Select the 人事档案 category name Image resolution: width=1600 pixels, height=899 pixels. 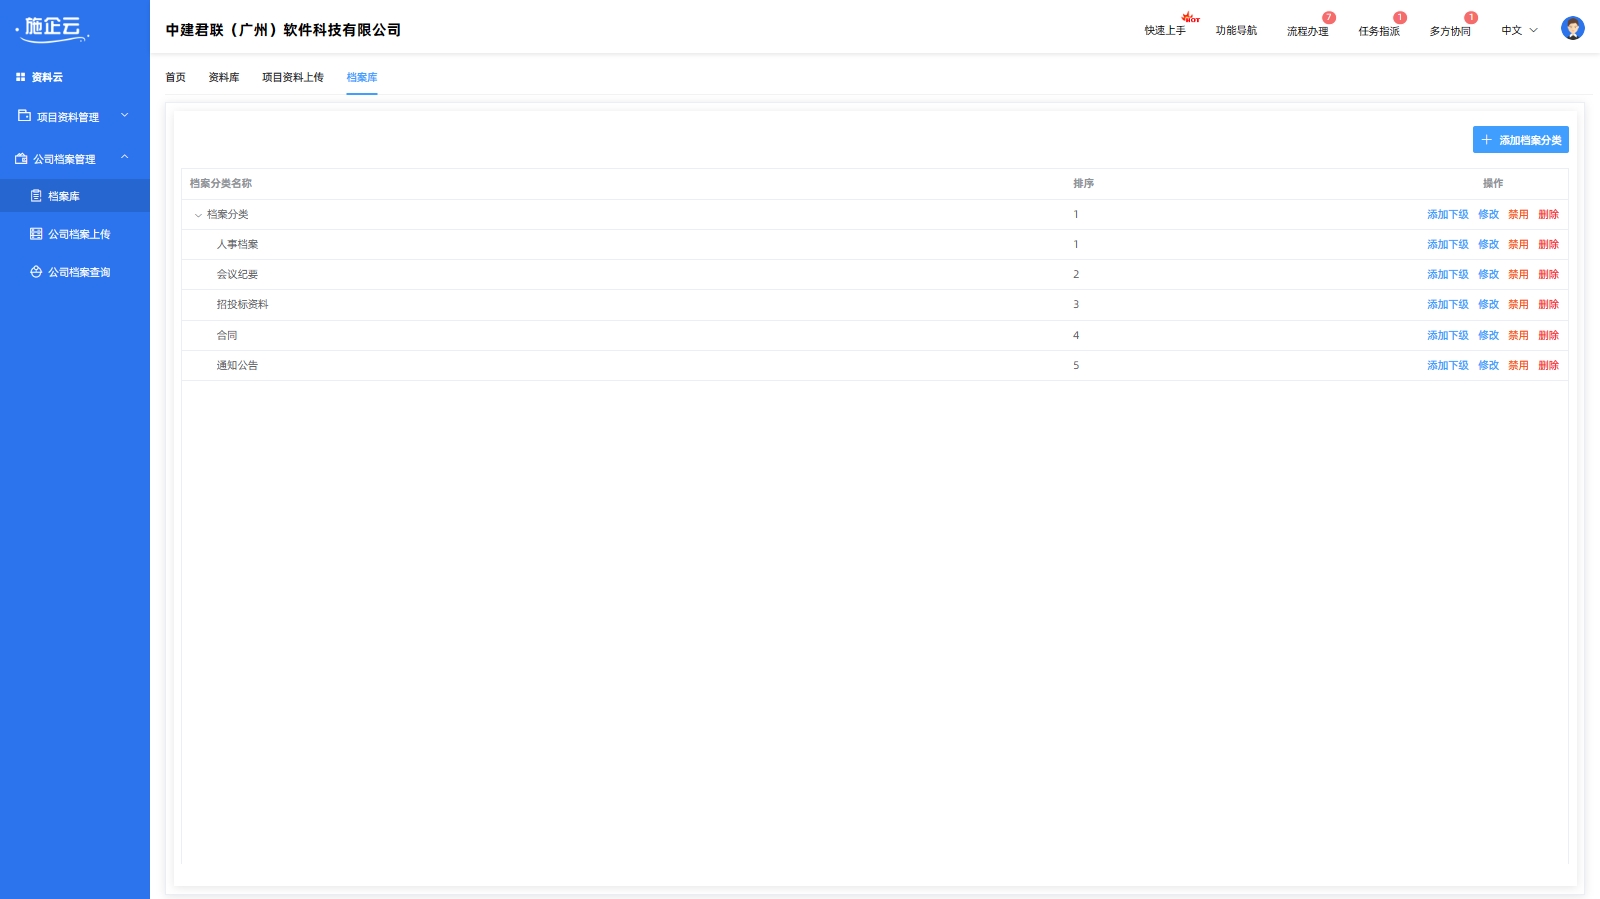coord(237,244)
